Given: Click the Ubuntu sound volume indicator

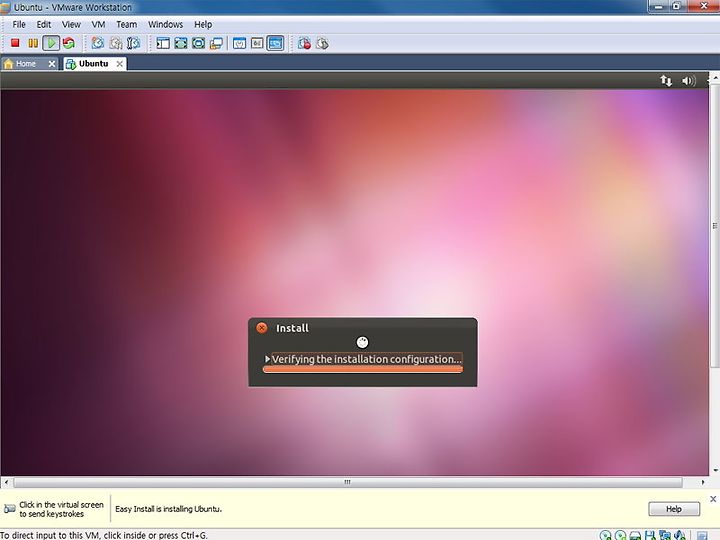Looking at the screenshot, I should pyautogui.click(x=688, y=81).
